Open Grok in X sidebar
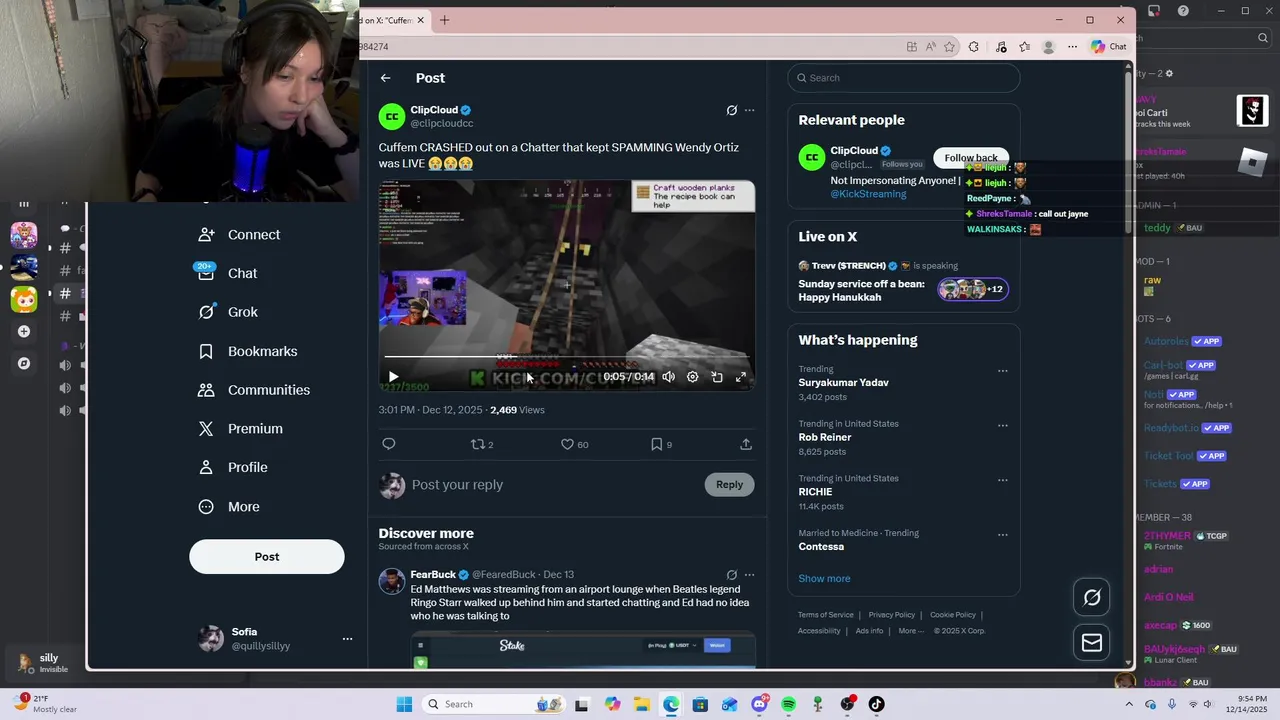Screen dimensions: 1280x720 [228, 312]
